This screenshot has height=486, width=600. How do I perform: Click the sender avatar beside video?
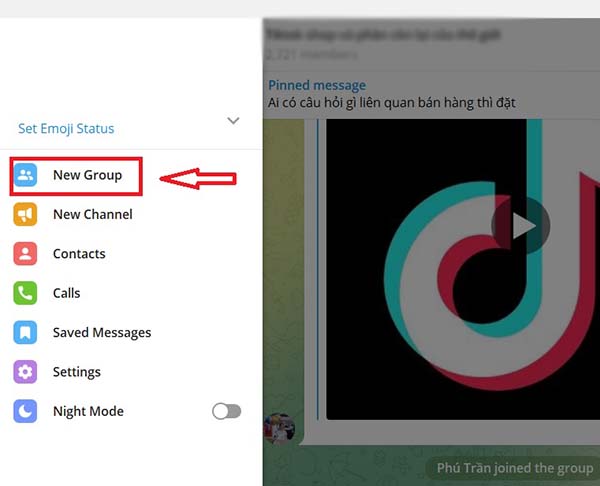coord(279,428)
